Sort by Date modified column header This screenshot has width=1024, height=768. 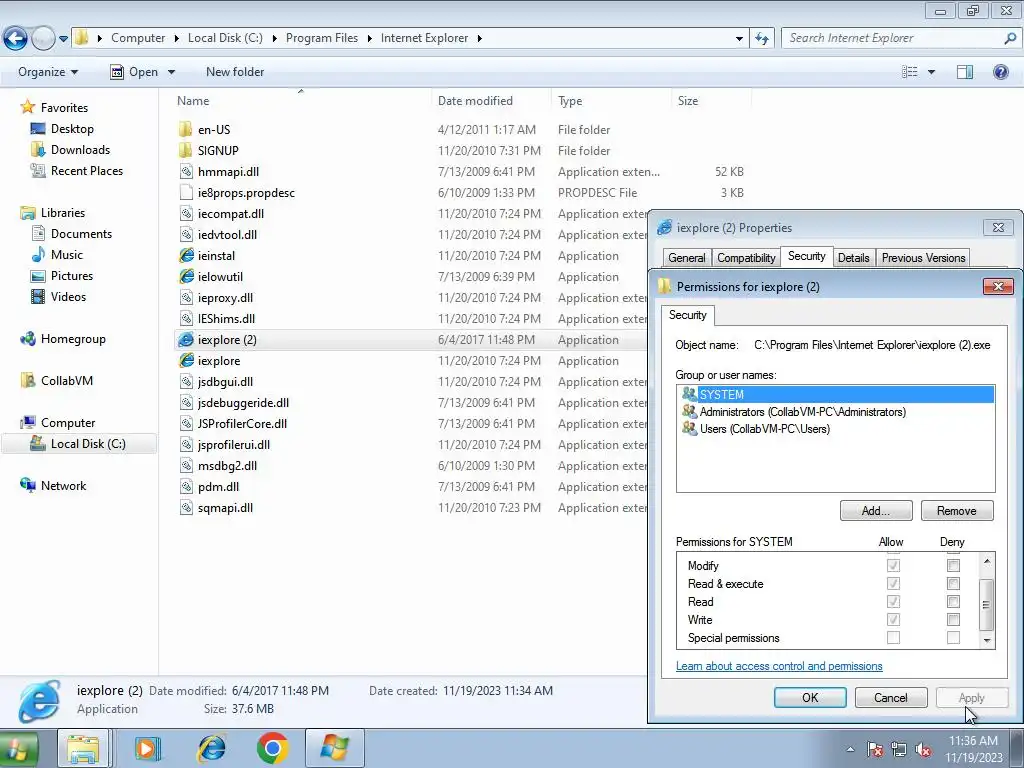(475, 101)
